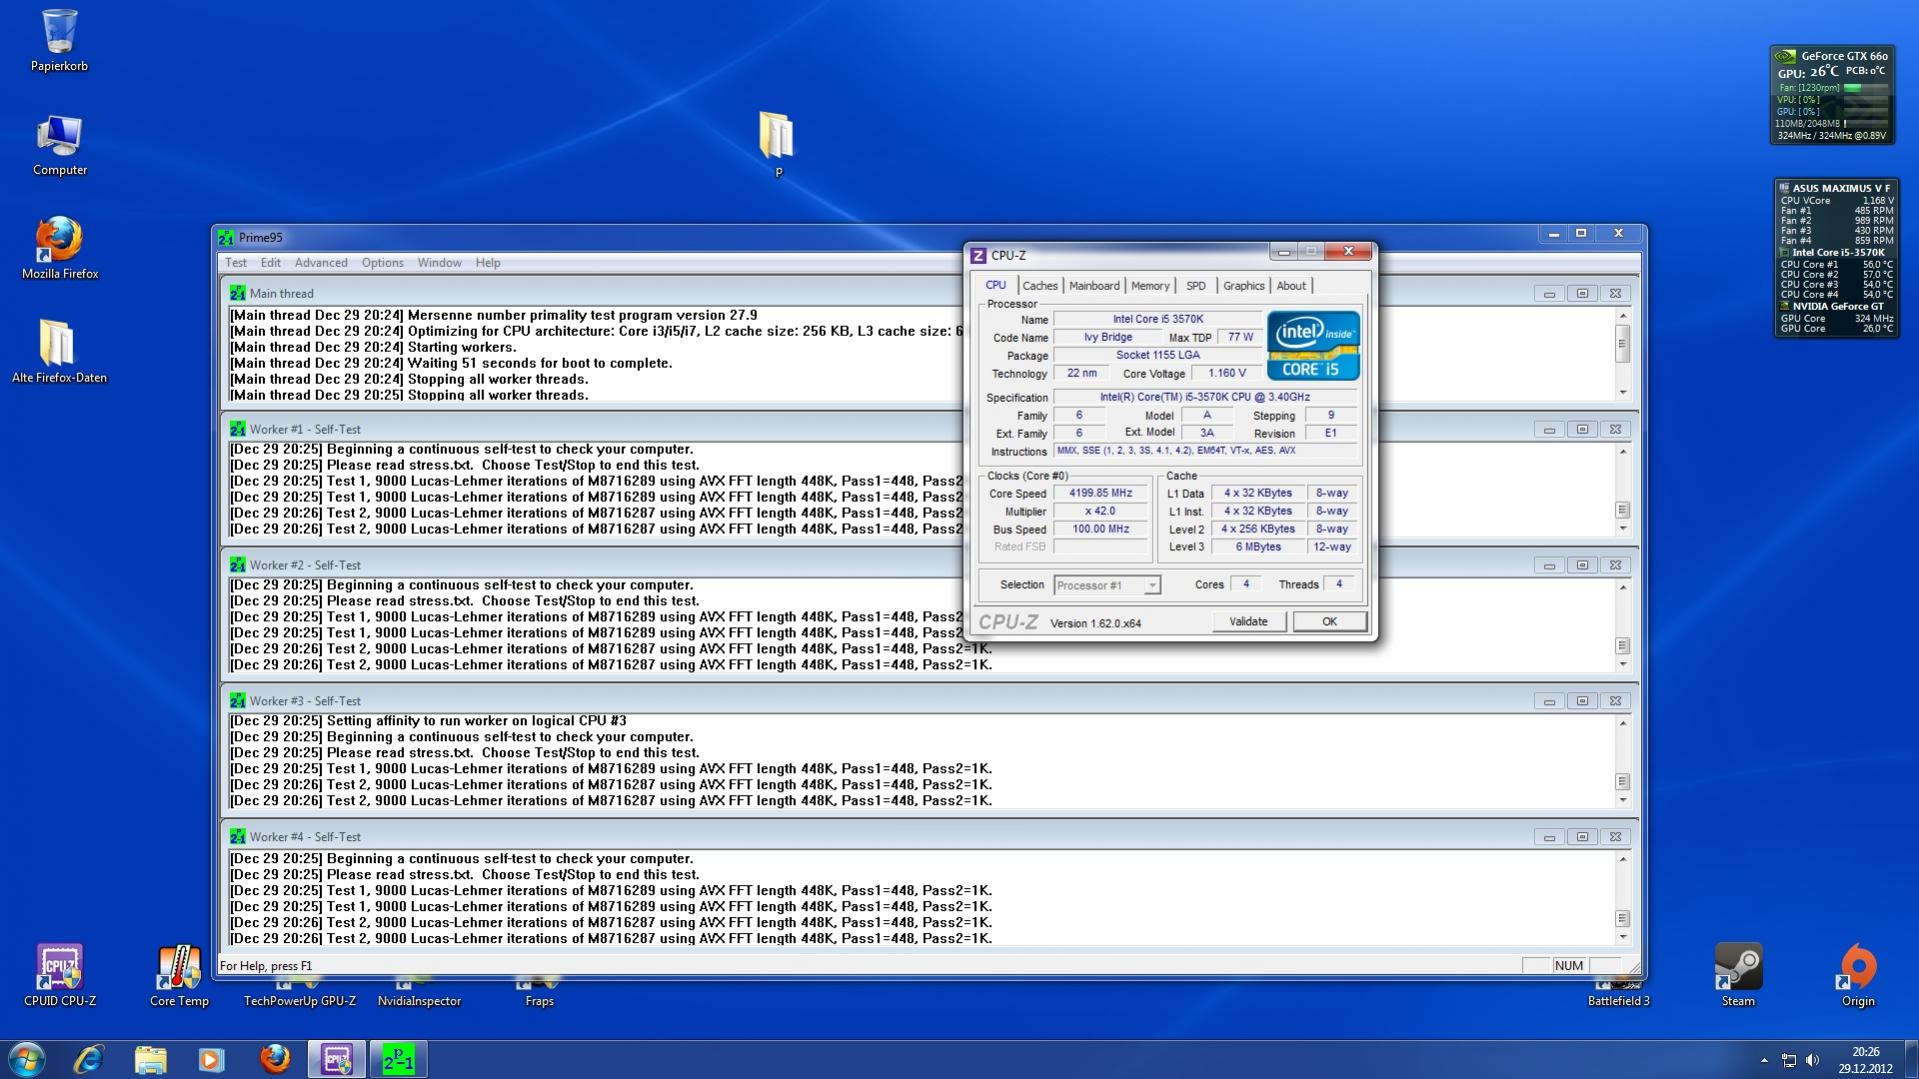Viewport: 1919px width, 1079px height.
Task: Click the CPU-Z title bar Z icon
Action: [978, 255]
